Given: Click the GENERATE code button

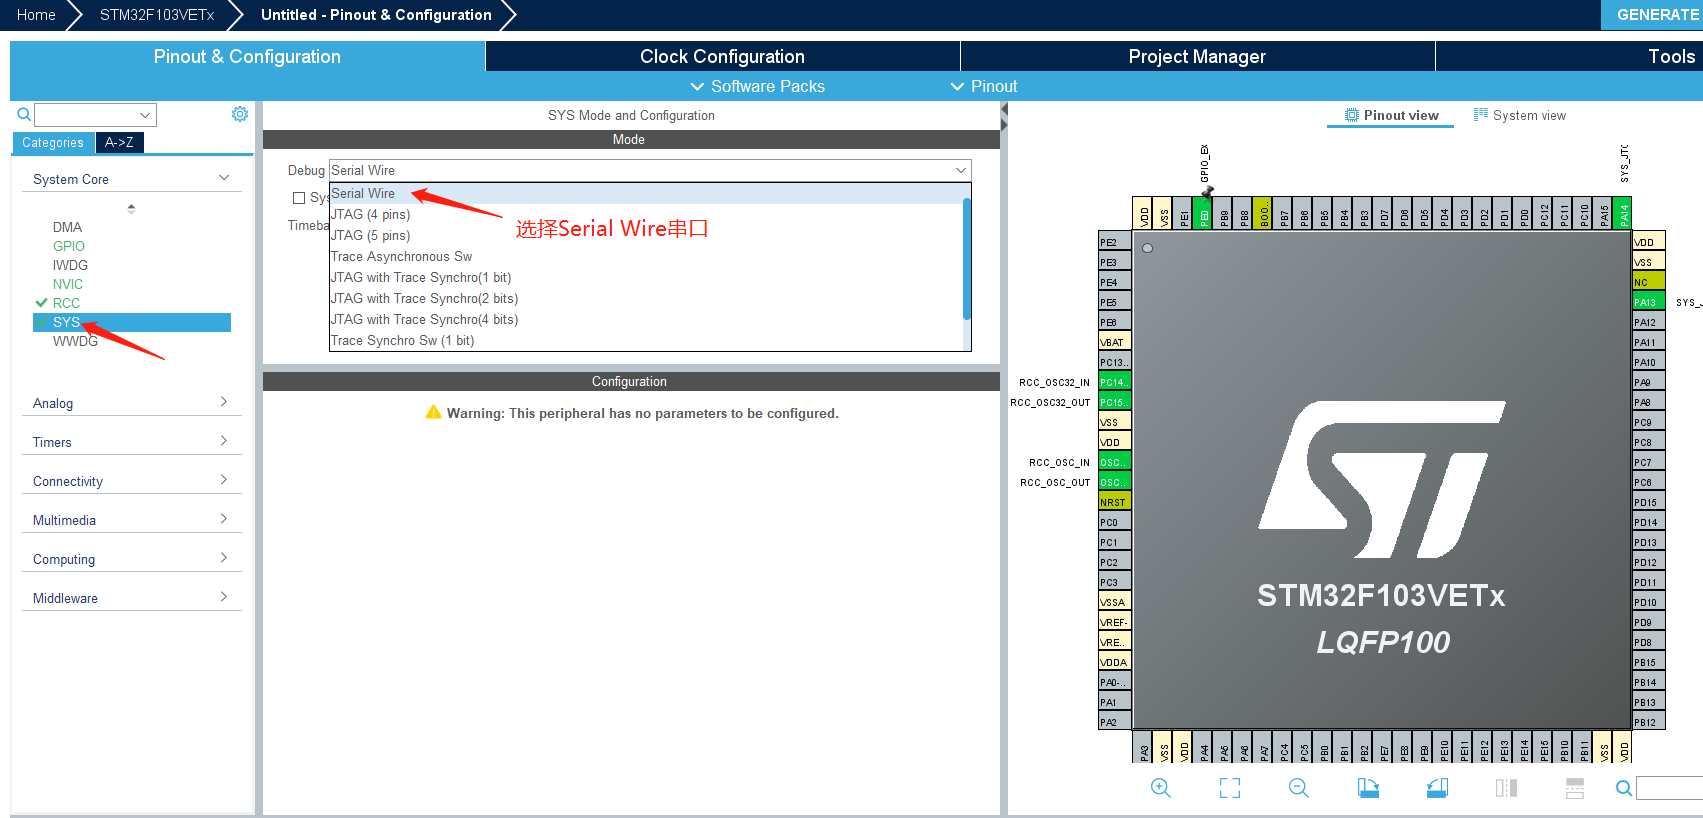Looking at the screenshot, I should (x=1653, y=15).
